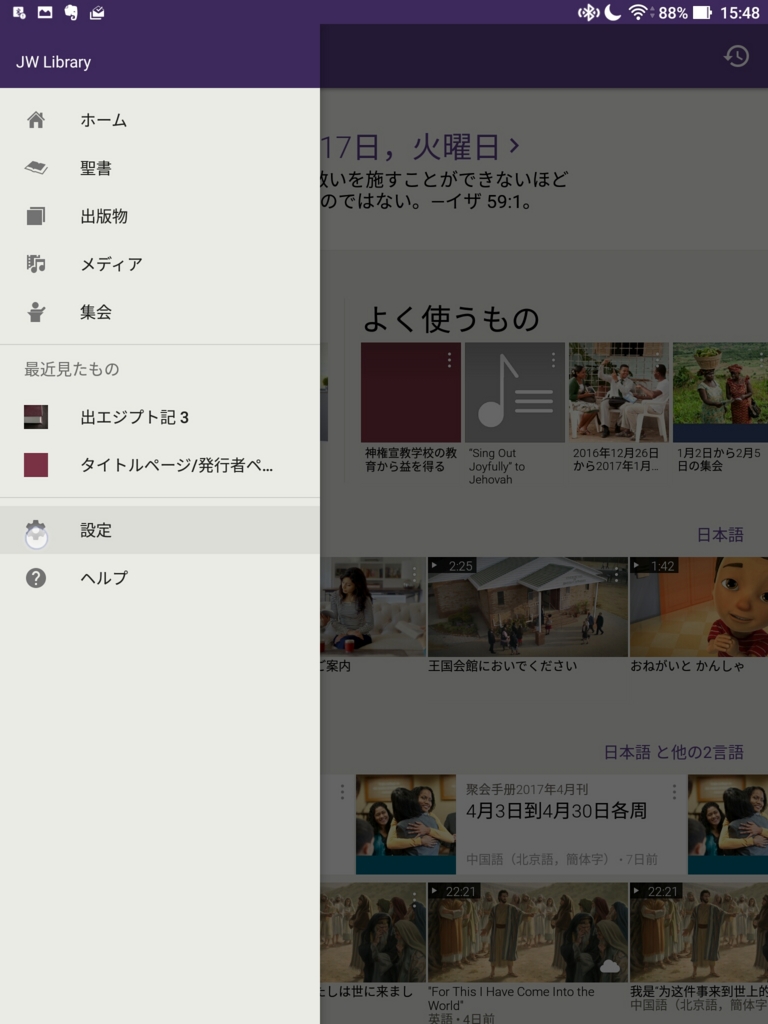Image resolution: width=768 pixels, height=1024 pixels.
Task: Open 4月3日到4月30日各周 workbook card
Action: tap(521, 824)
